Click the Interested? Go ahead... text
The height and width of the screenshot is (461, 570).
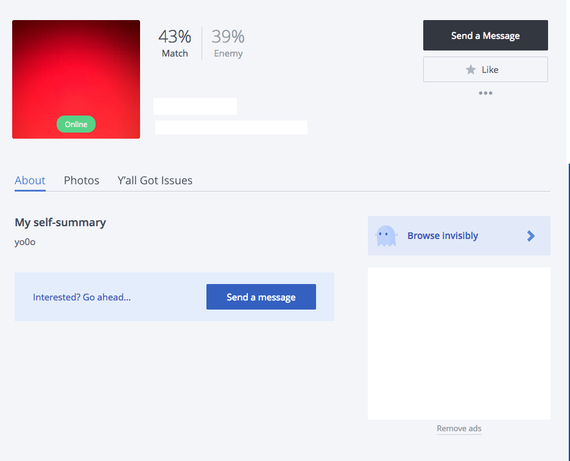pos(82,297)
